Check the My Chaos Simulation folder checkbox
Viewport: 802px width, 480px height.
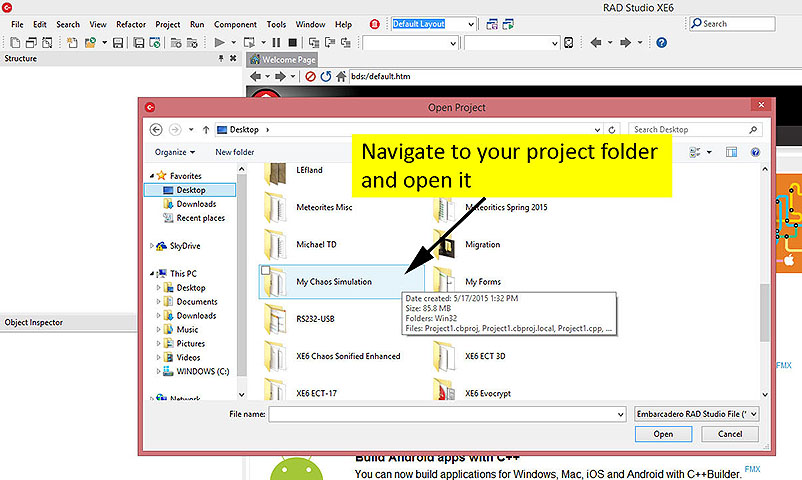click(x=265, y=270)
